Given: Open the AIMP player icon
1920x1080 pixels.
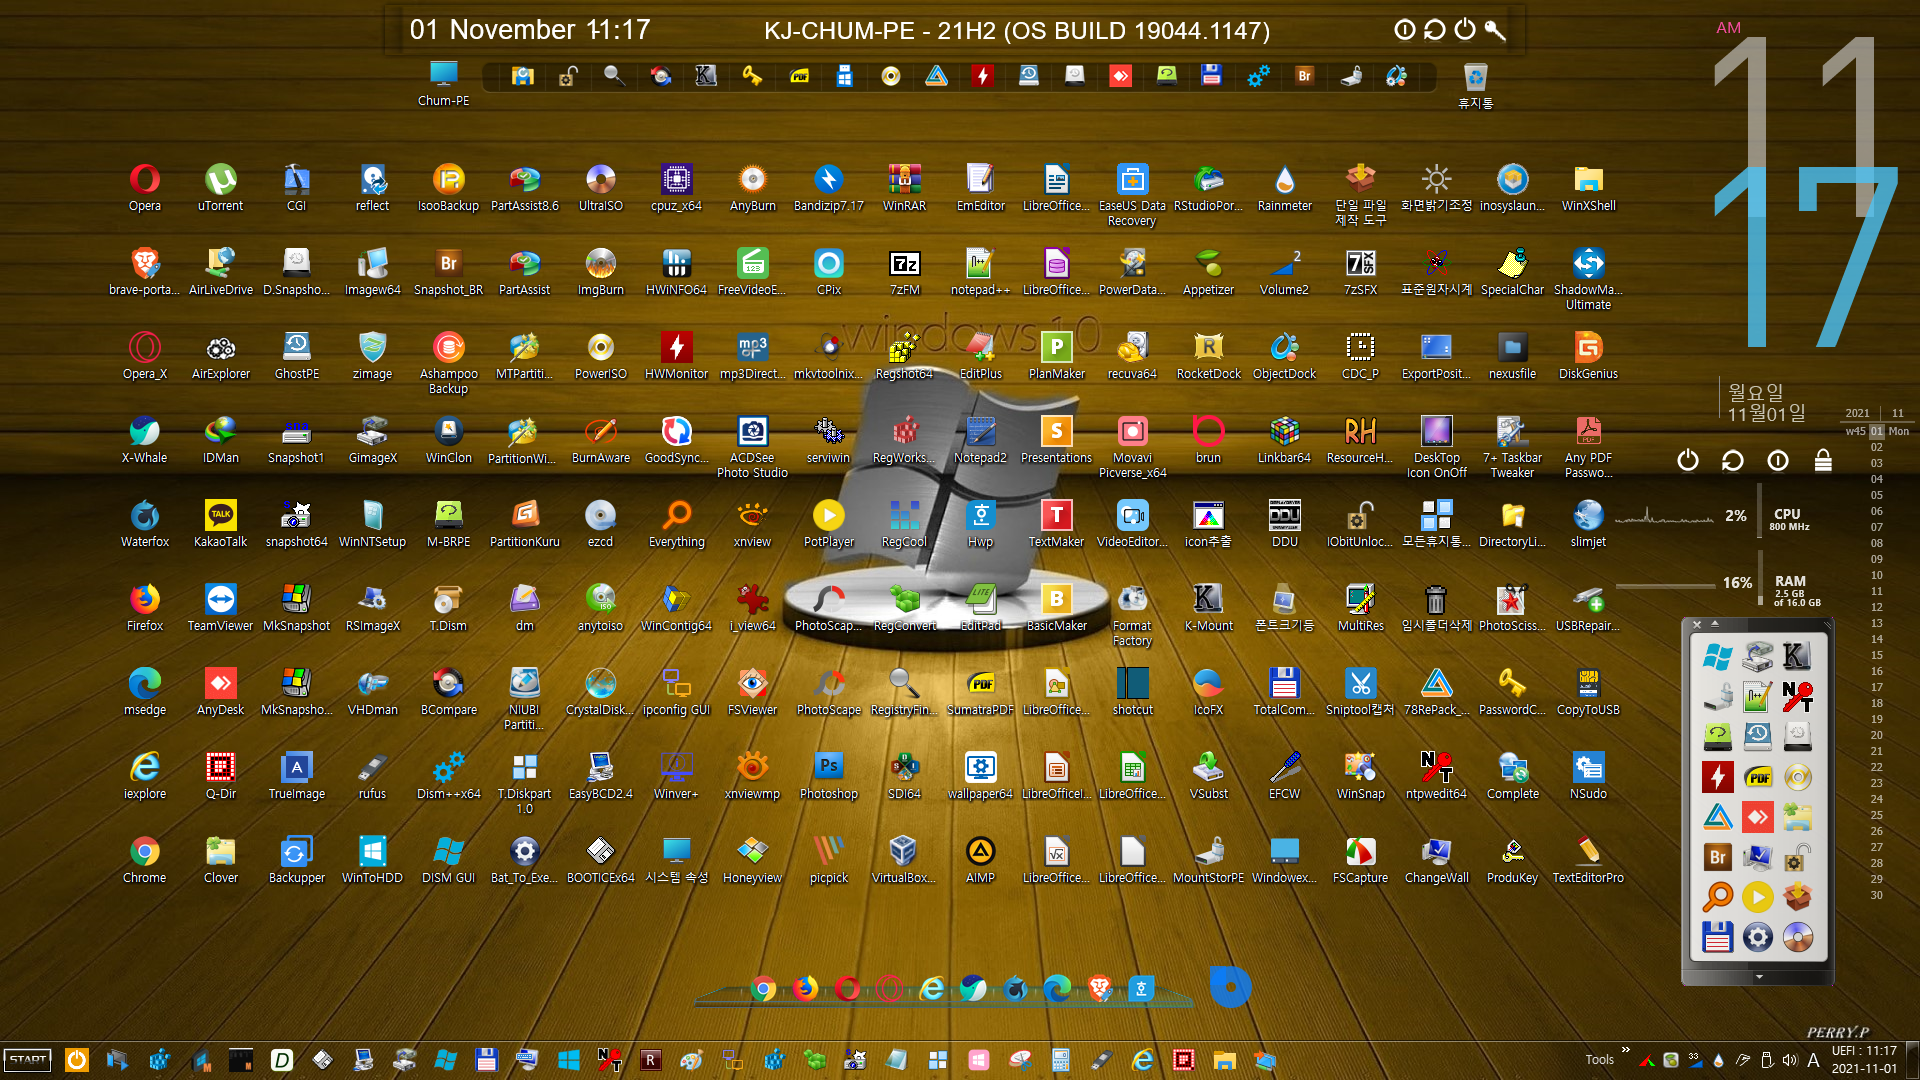Looking at the screenshot, I should (980, 859).
